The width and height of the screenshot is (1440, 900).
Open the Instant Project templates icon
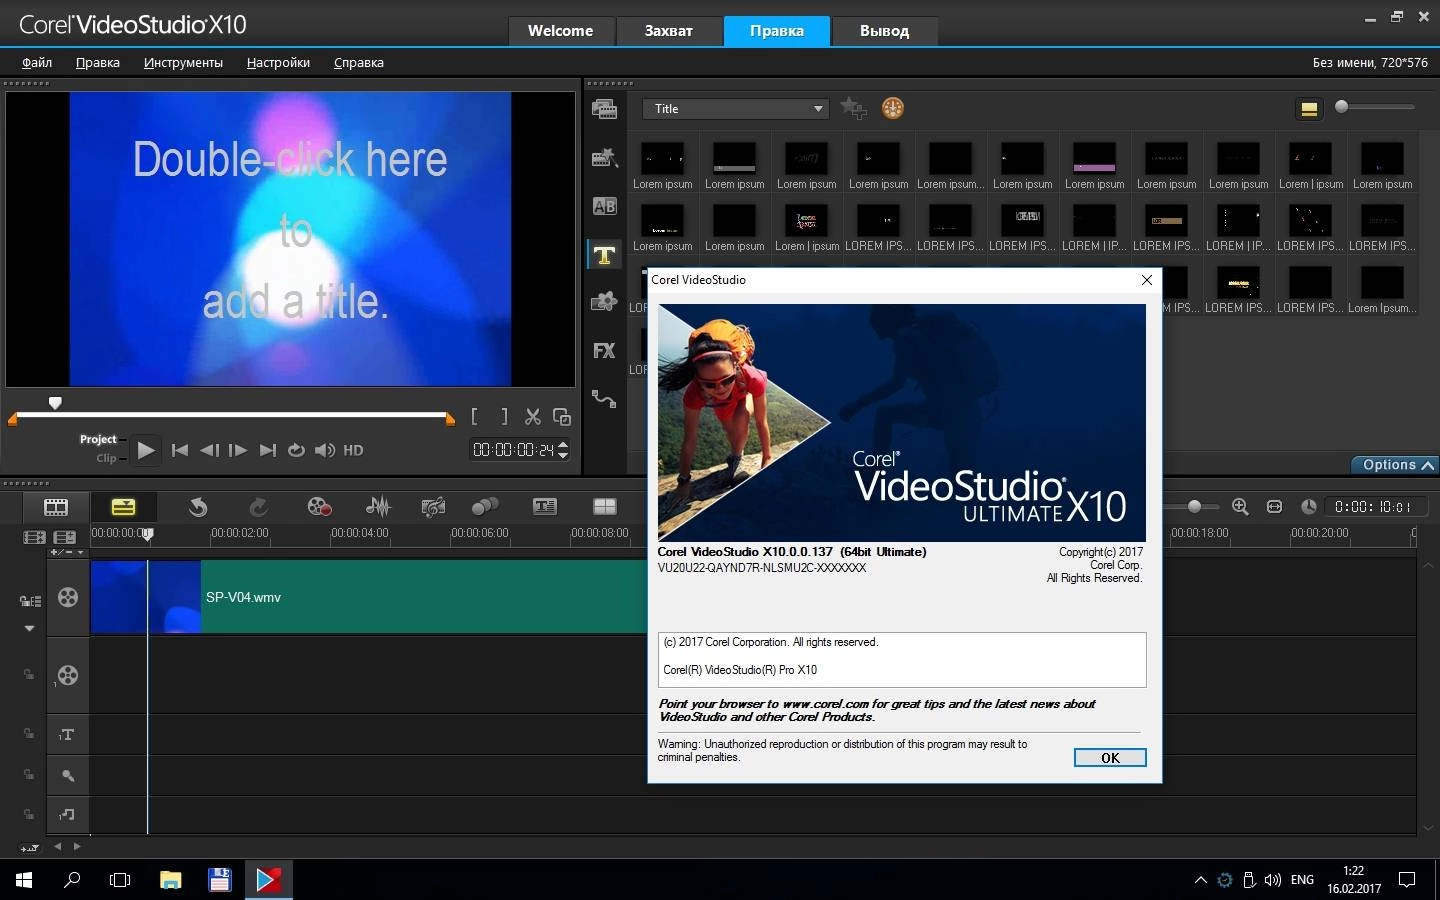pyautogui.click(x=604, y=157)
